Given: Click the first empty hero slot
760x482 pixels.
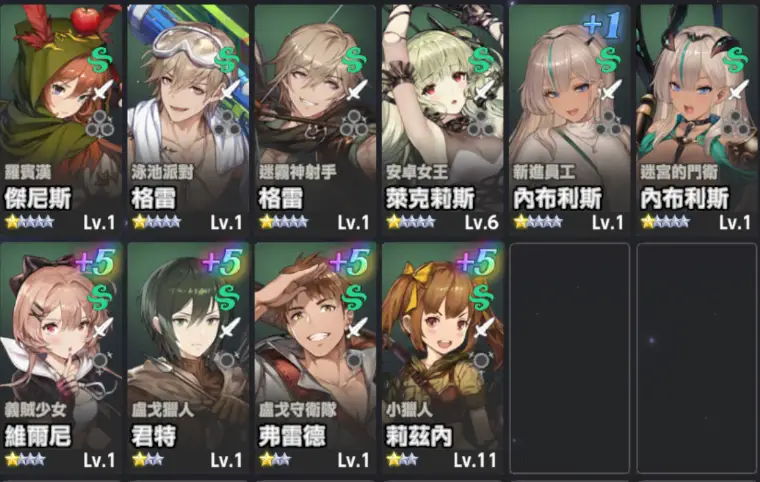Looking at the screenshot, I should click(x=570, y=358).
